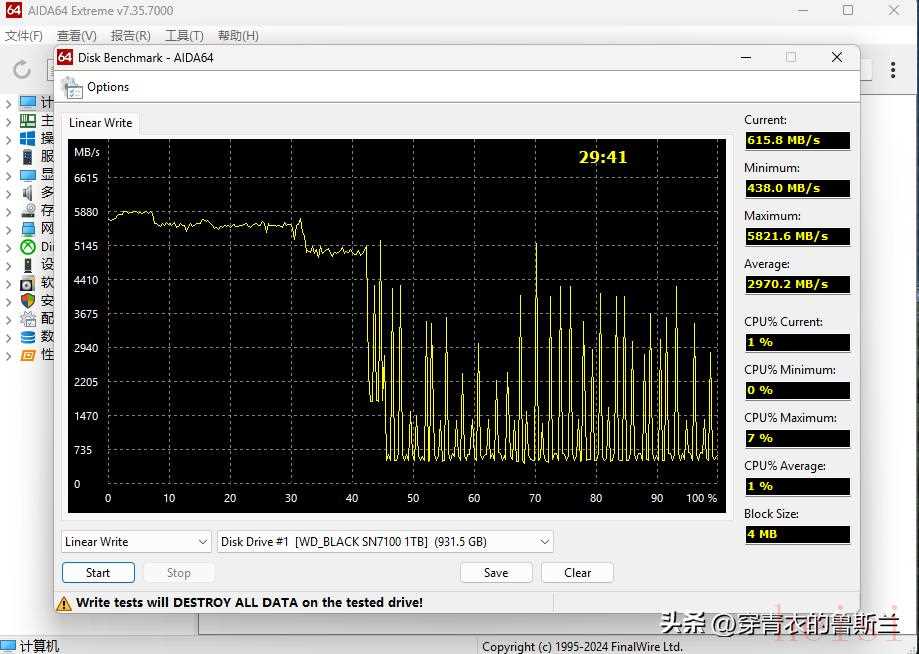Image resolution: width=919 pixels, height=654 pixels.
Task: Select the Computer monitor icon in tree
Action: [28, 103]
